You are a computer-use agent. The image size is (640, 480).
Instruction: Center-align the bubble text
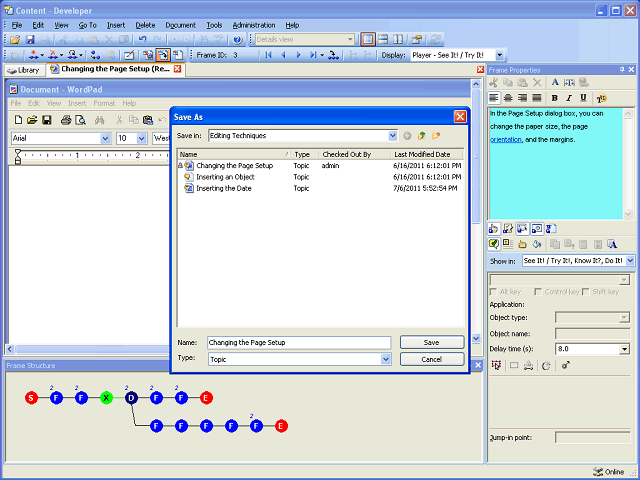coord(508,98)
